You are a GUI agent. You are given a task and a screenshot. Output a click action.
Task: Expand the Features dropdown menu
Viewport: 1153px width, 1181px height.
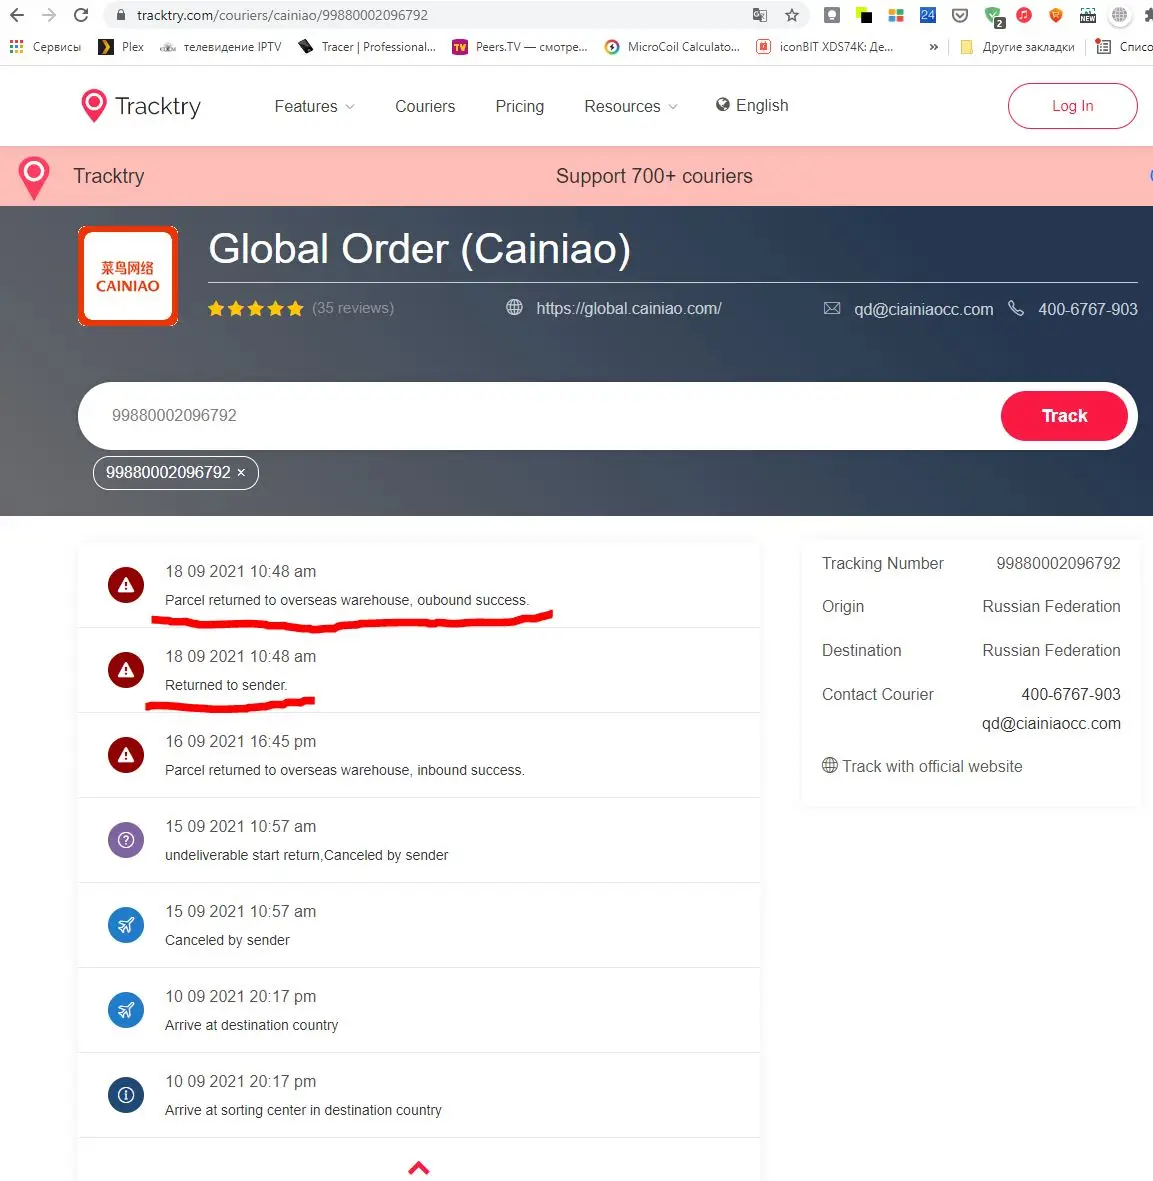314,106
